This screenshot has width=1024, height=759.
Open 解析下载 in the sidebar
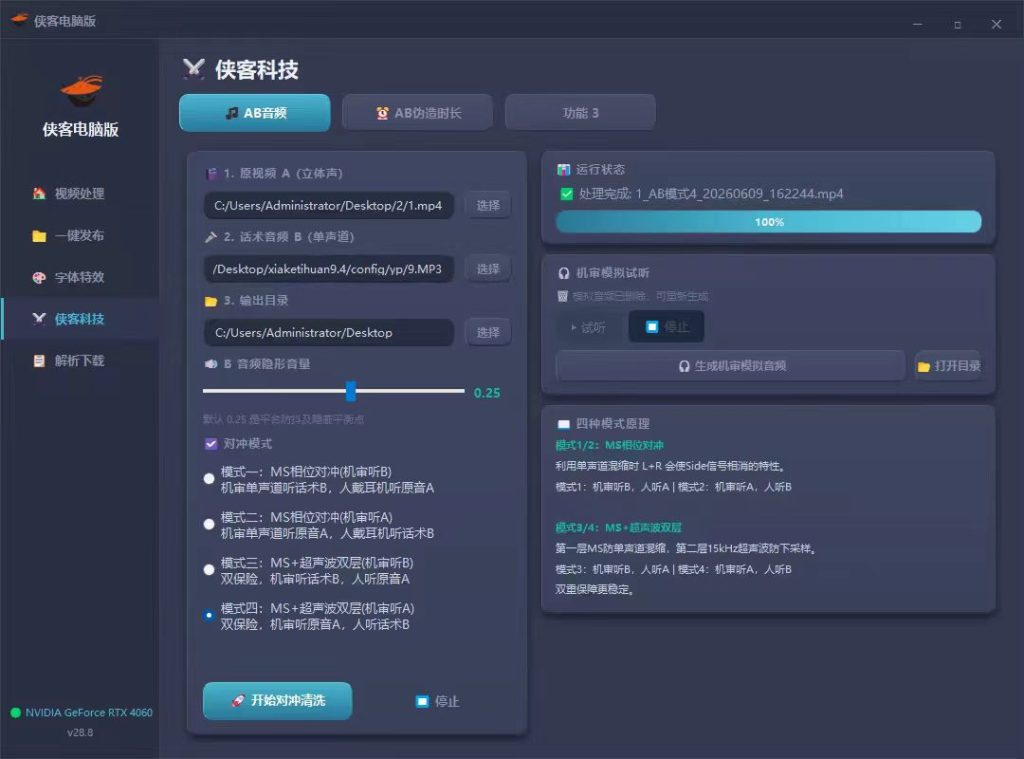(79, 361)
